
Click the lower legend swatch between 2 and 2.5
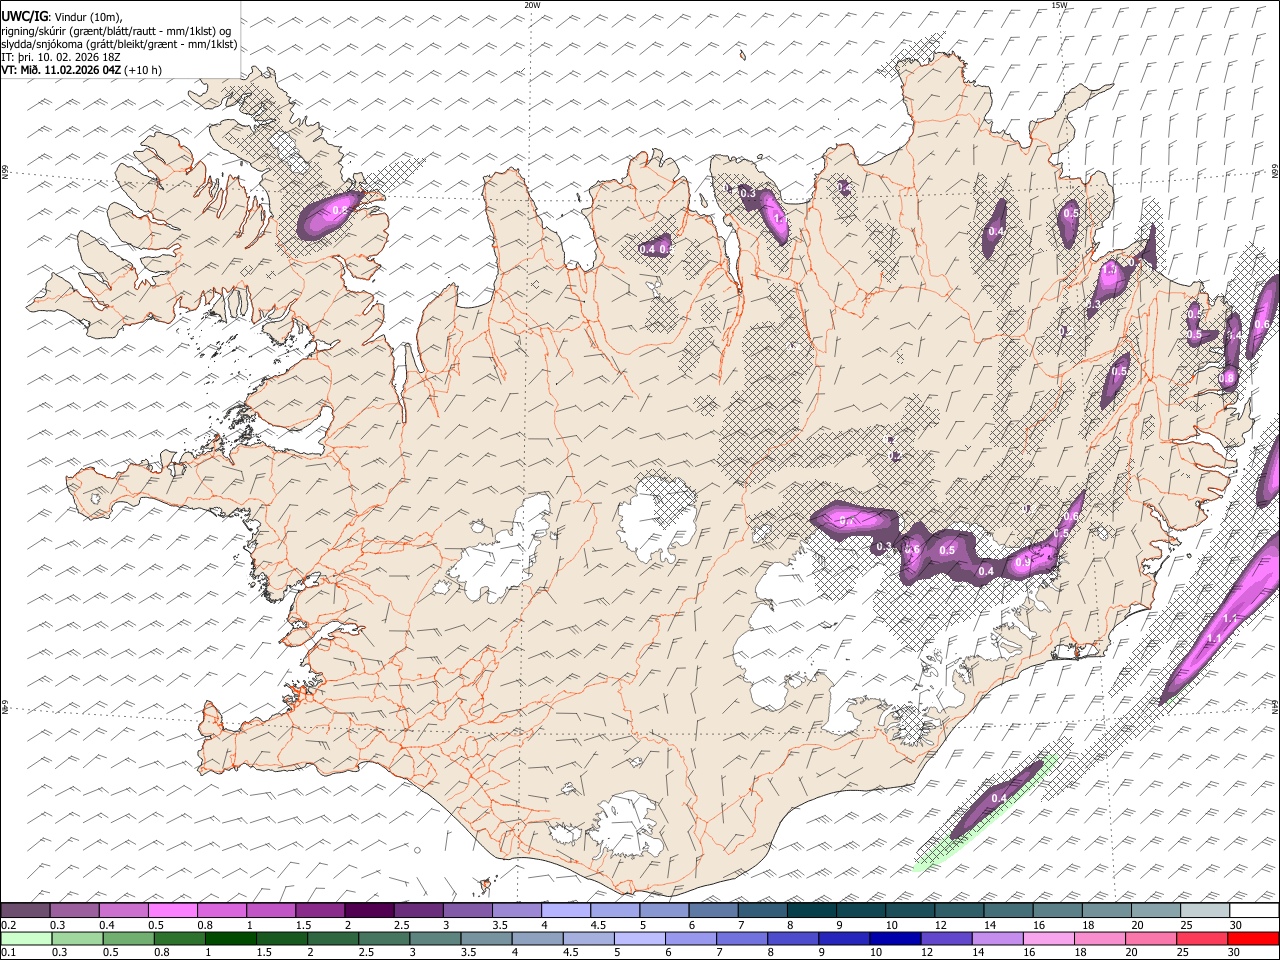click(332, 939)
